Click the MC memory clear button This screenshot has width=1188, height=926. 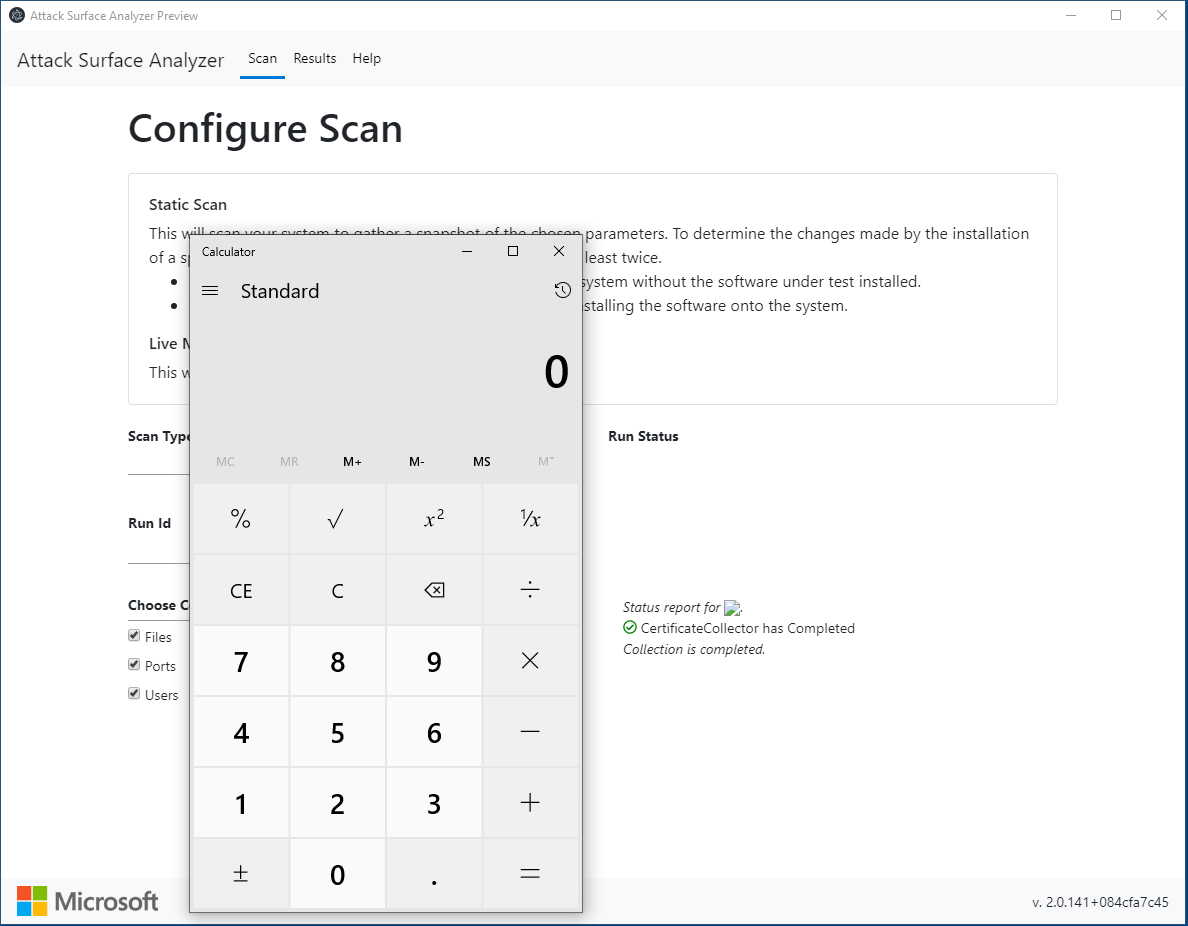click(x=225, y=461)
